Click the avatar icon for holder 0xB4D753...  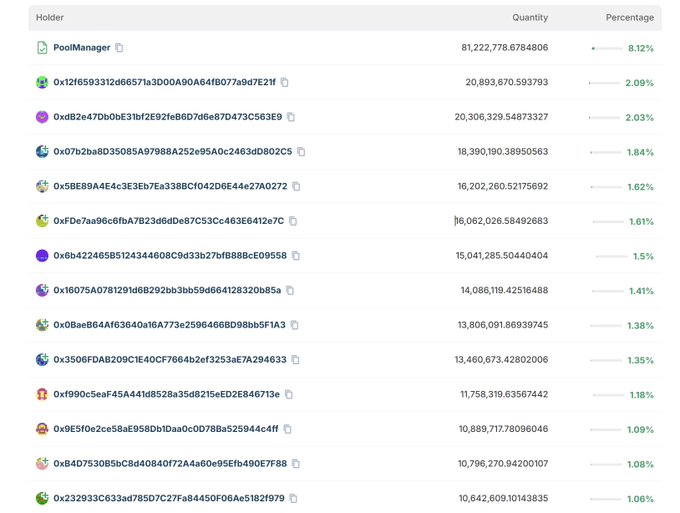point(42,464)
